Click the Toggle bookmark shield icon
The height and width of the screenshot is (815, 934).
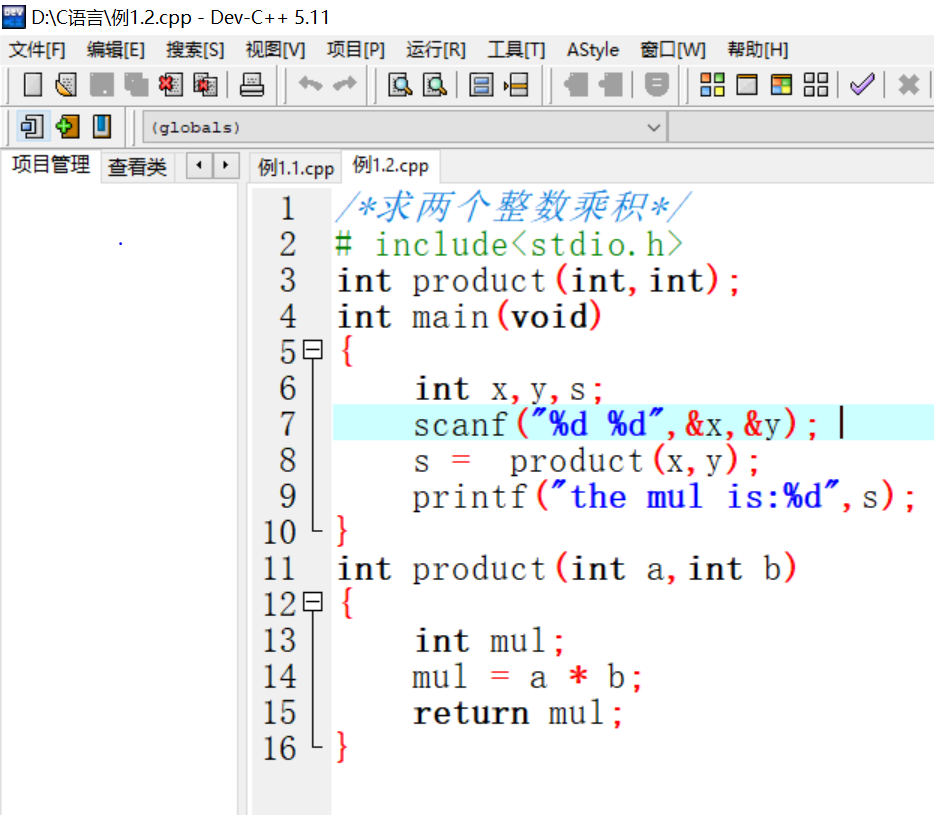(x=656, y=85)
